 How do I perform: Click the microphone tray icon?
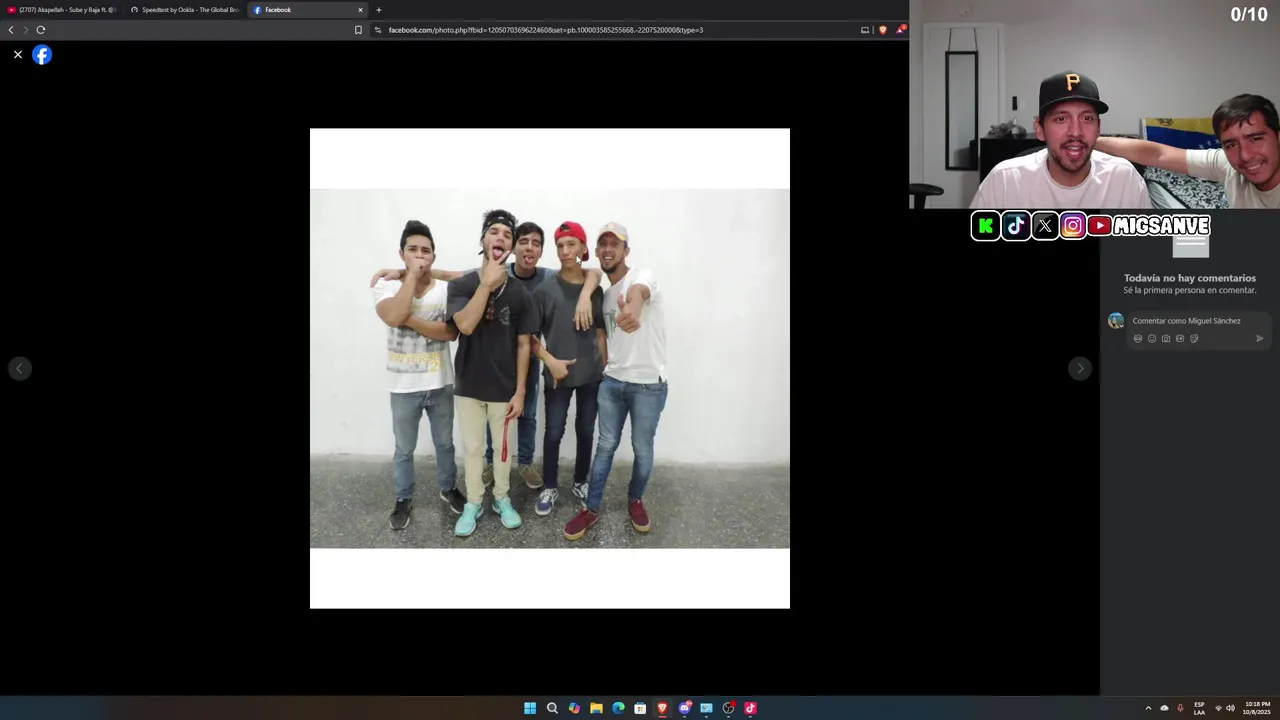1180,708
